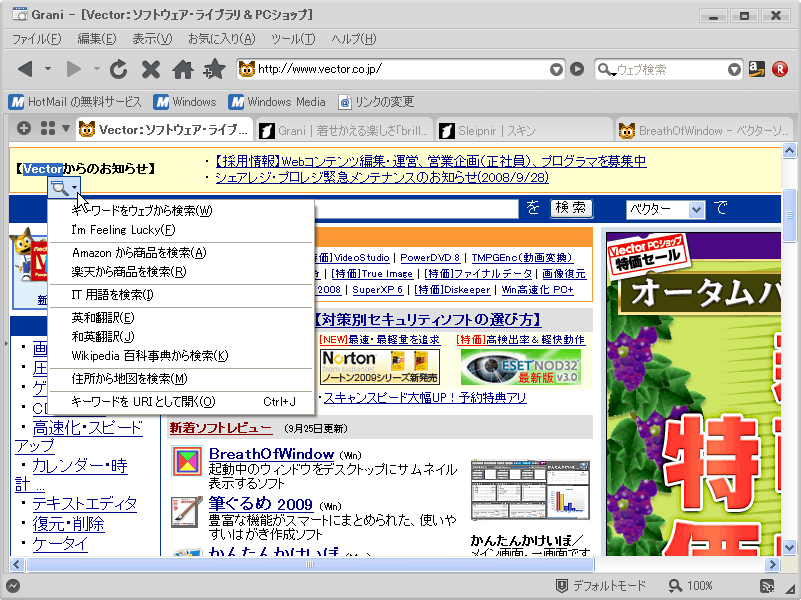Image resolution: width=801 pixels, height=600 pixels.
Task: Click the ウェブ検索 input field
Action: [x=671, y=69]
